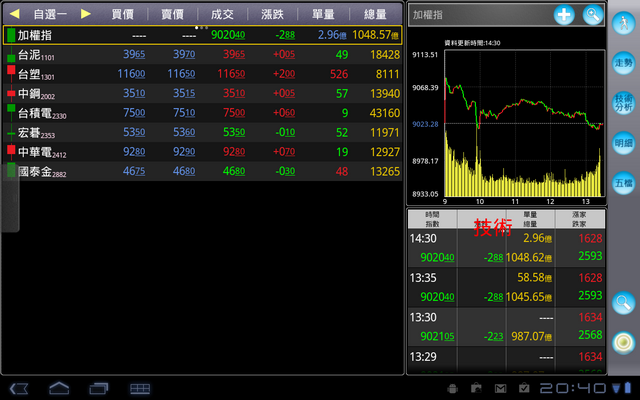Select 加權指 index row
This screenshot has height=400, width=640.
click(x=202, y=35)
